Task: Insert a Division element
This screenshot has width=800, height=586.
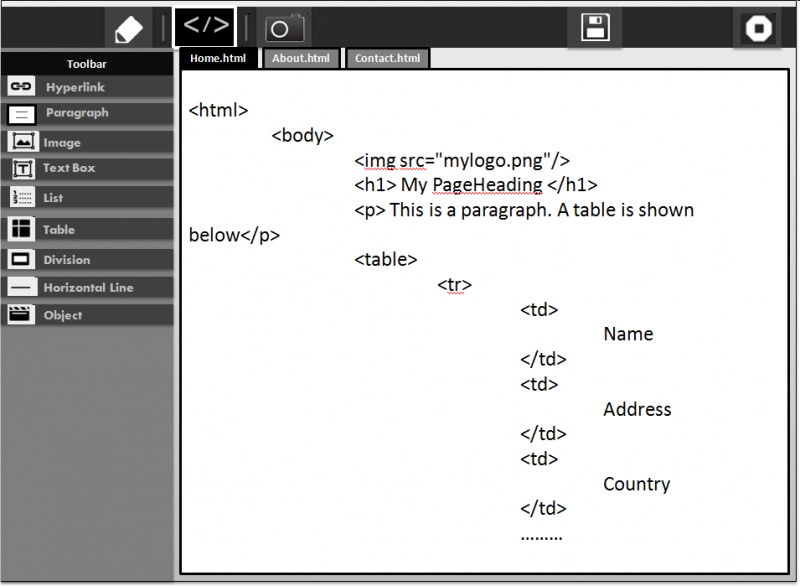Action: pyautogui.click(x=66, y=260)
